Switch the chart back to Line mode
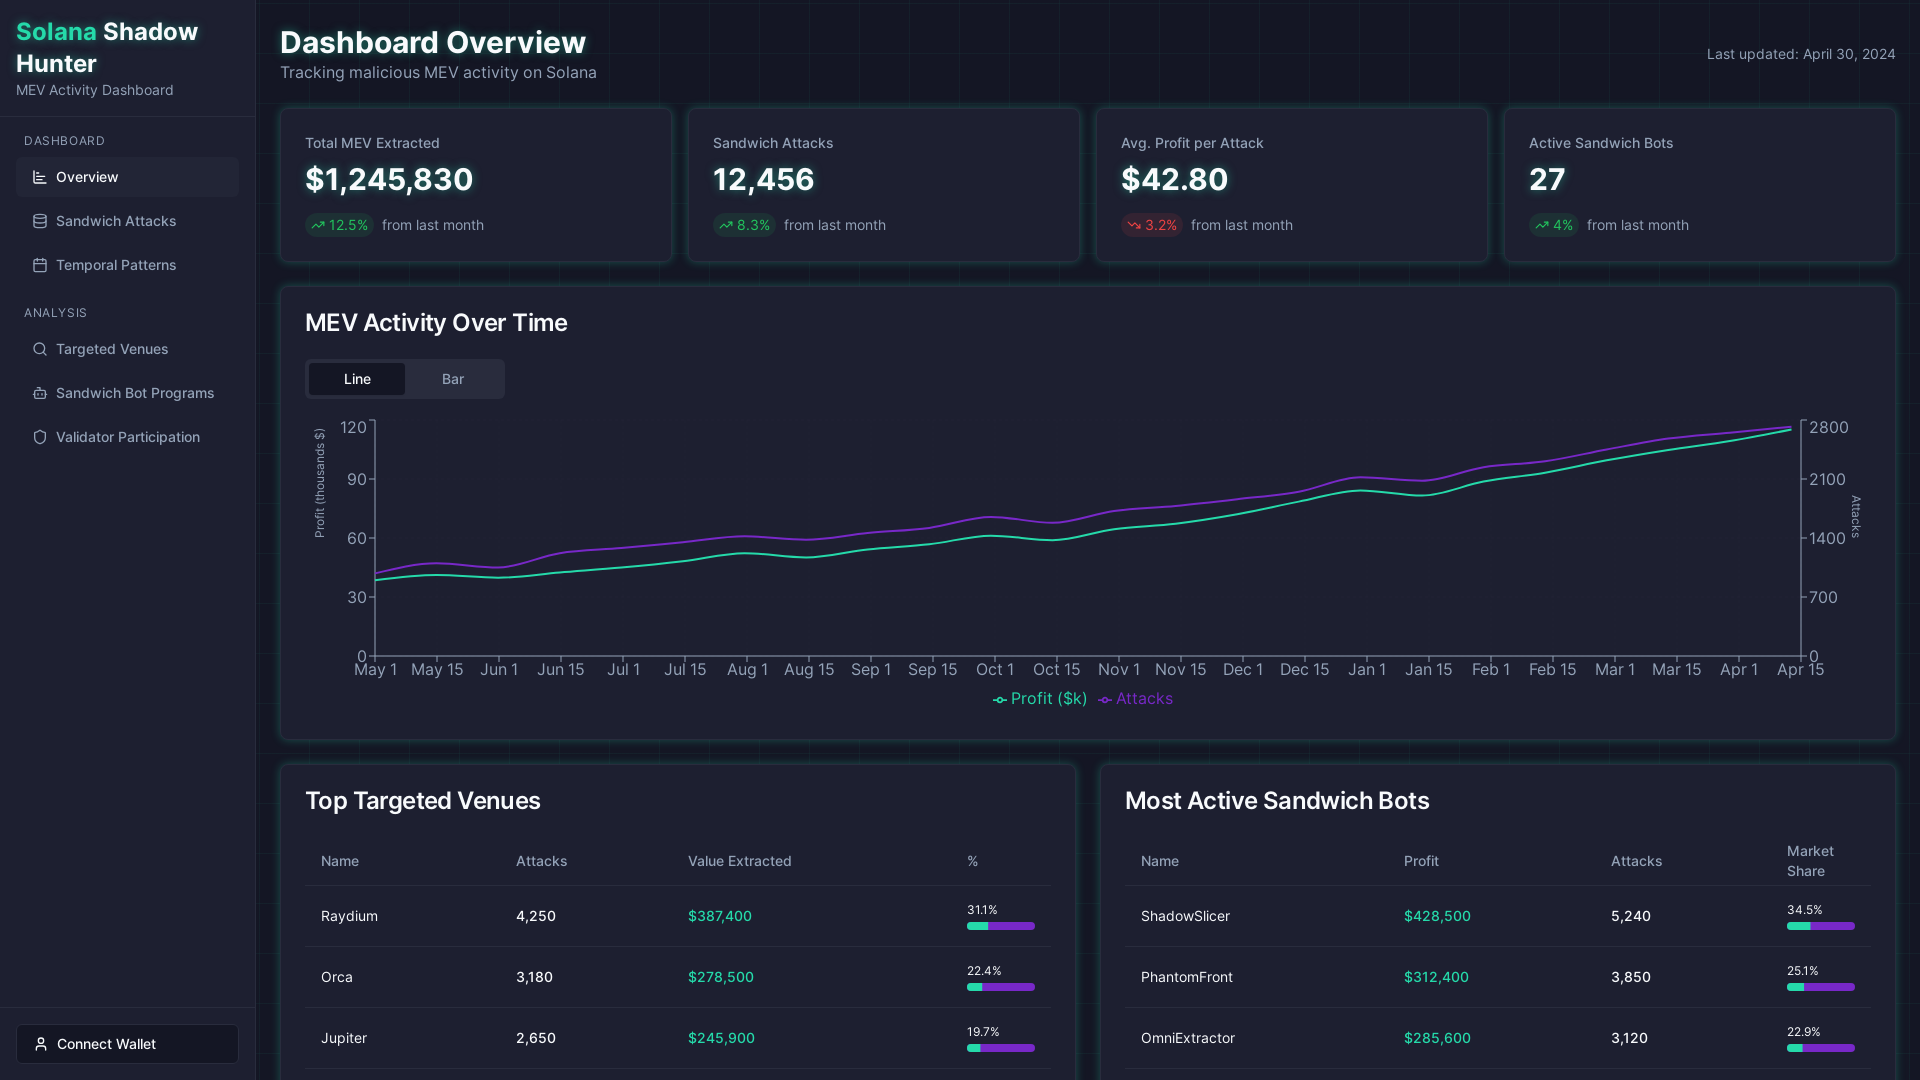1920x1080 pixels. (356, 379)
